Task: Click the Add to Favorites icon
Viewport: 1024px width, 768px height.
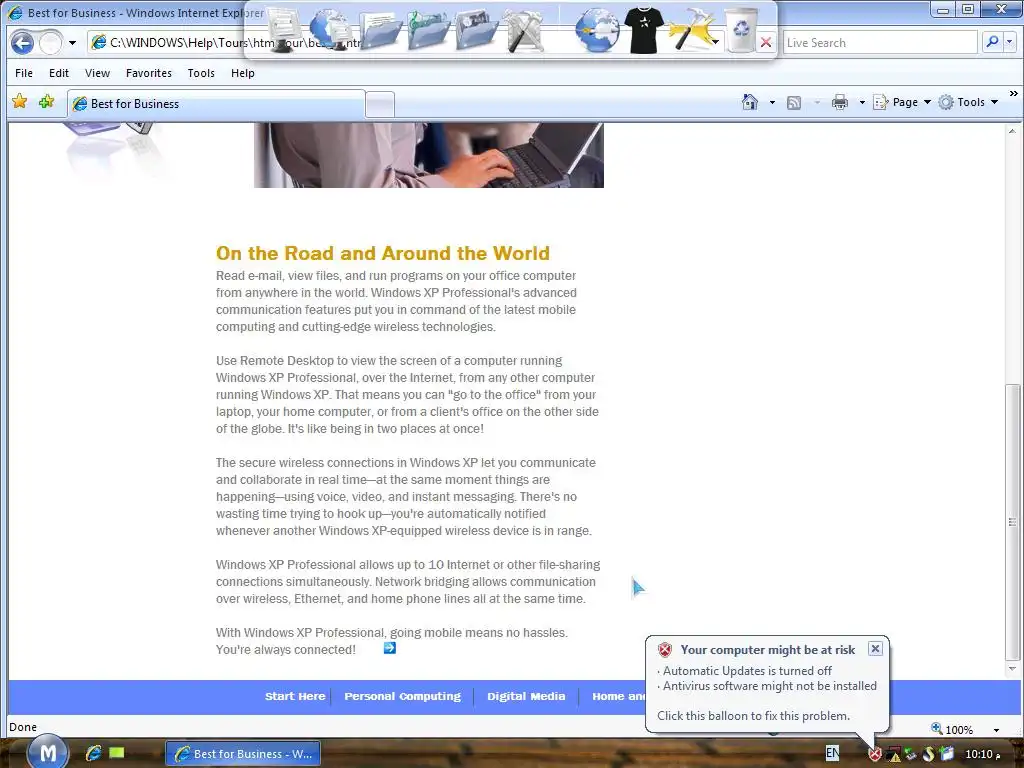Action: (x=46, y=102)
